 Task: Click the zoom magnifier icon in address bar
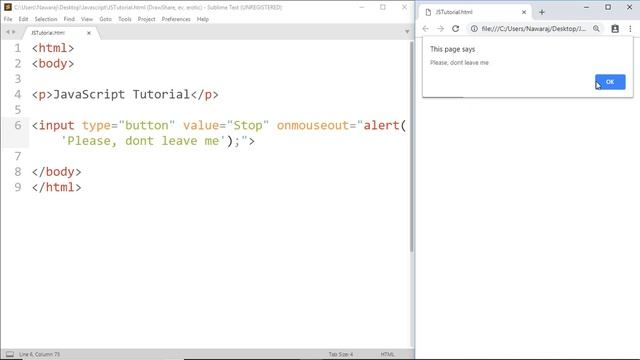pyautogui.click(x=596, y=29)
